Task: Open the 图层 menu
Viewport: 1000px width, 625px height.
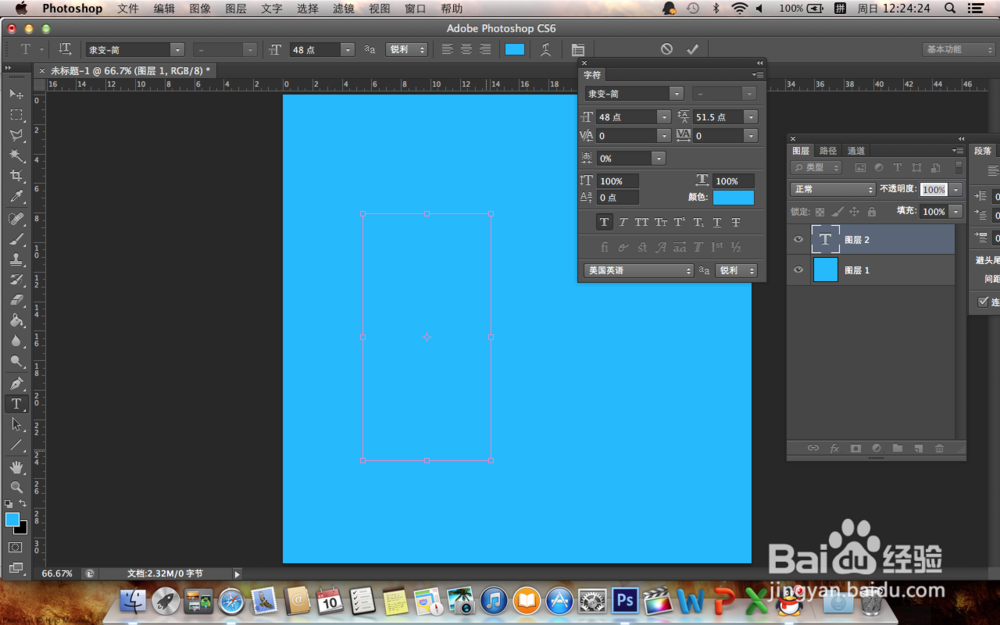Action: coord(235,8)
